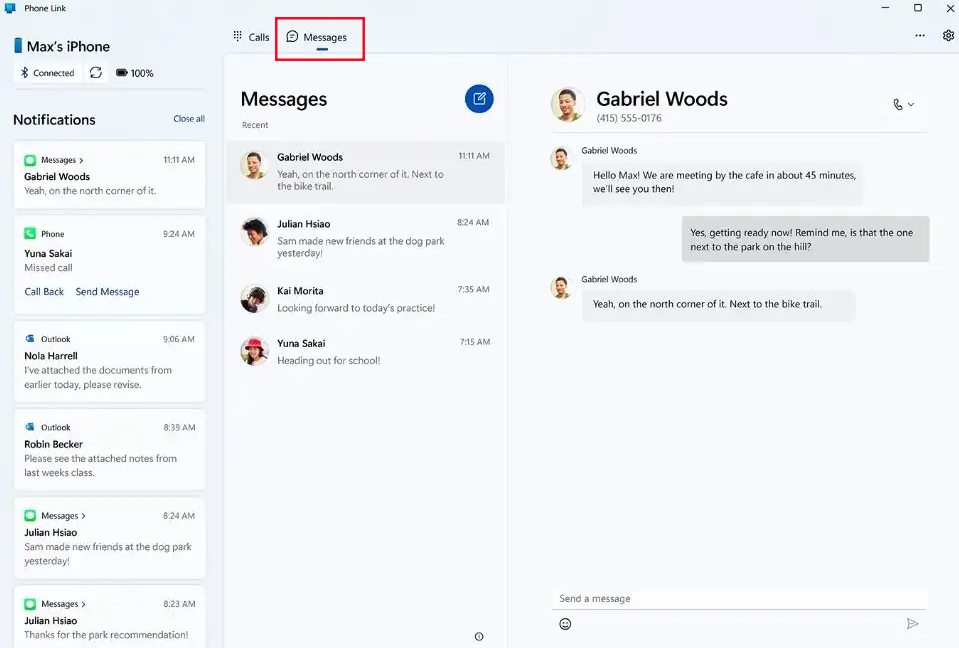Start a call with Gabriel Woods
This screenshot has width=959, height=648.
pos(898,104)
